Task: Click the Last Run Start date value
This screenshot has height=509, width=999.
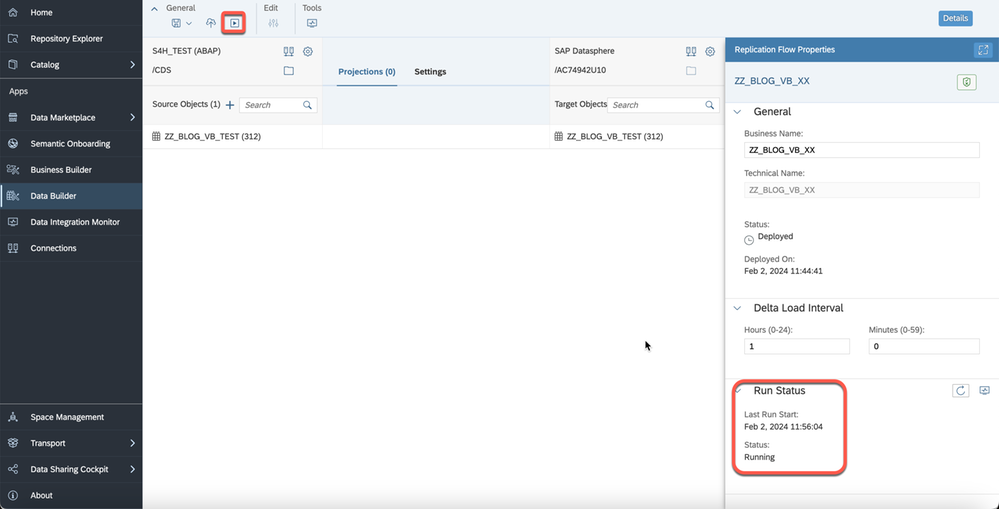Action: tap(784, 427)
